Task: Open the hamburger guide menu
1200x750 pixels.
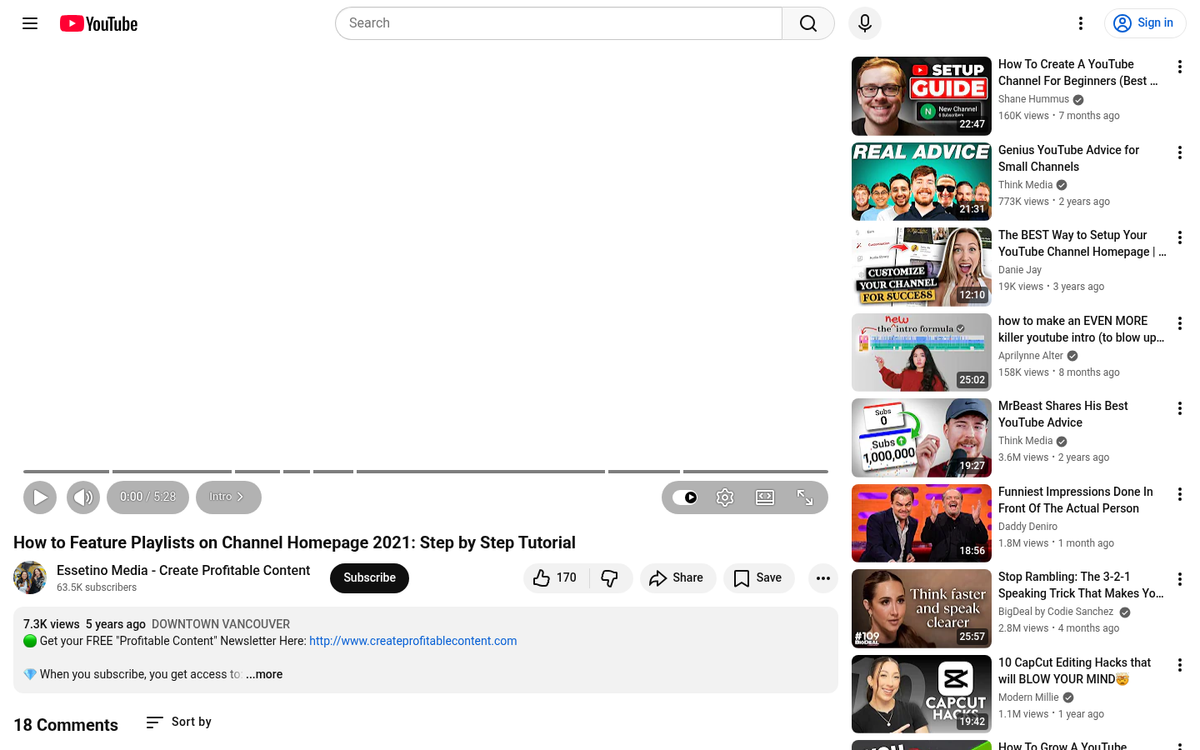Action: click(x=30, y=23)
